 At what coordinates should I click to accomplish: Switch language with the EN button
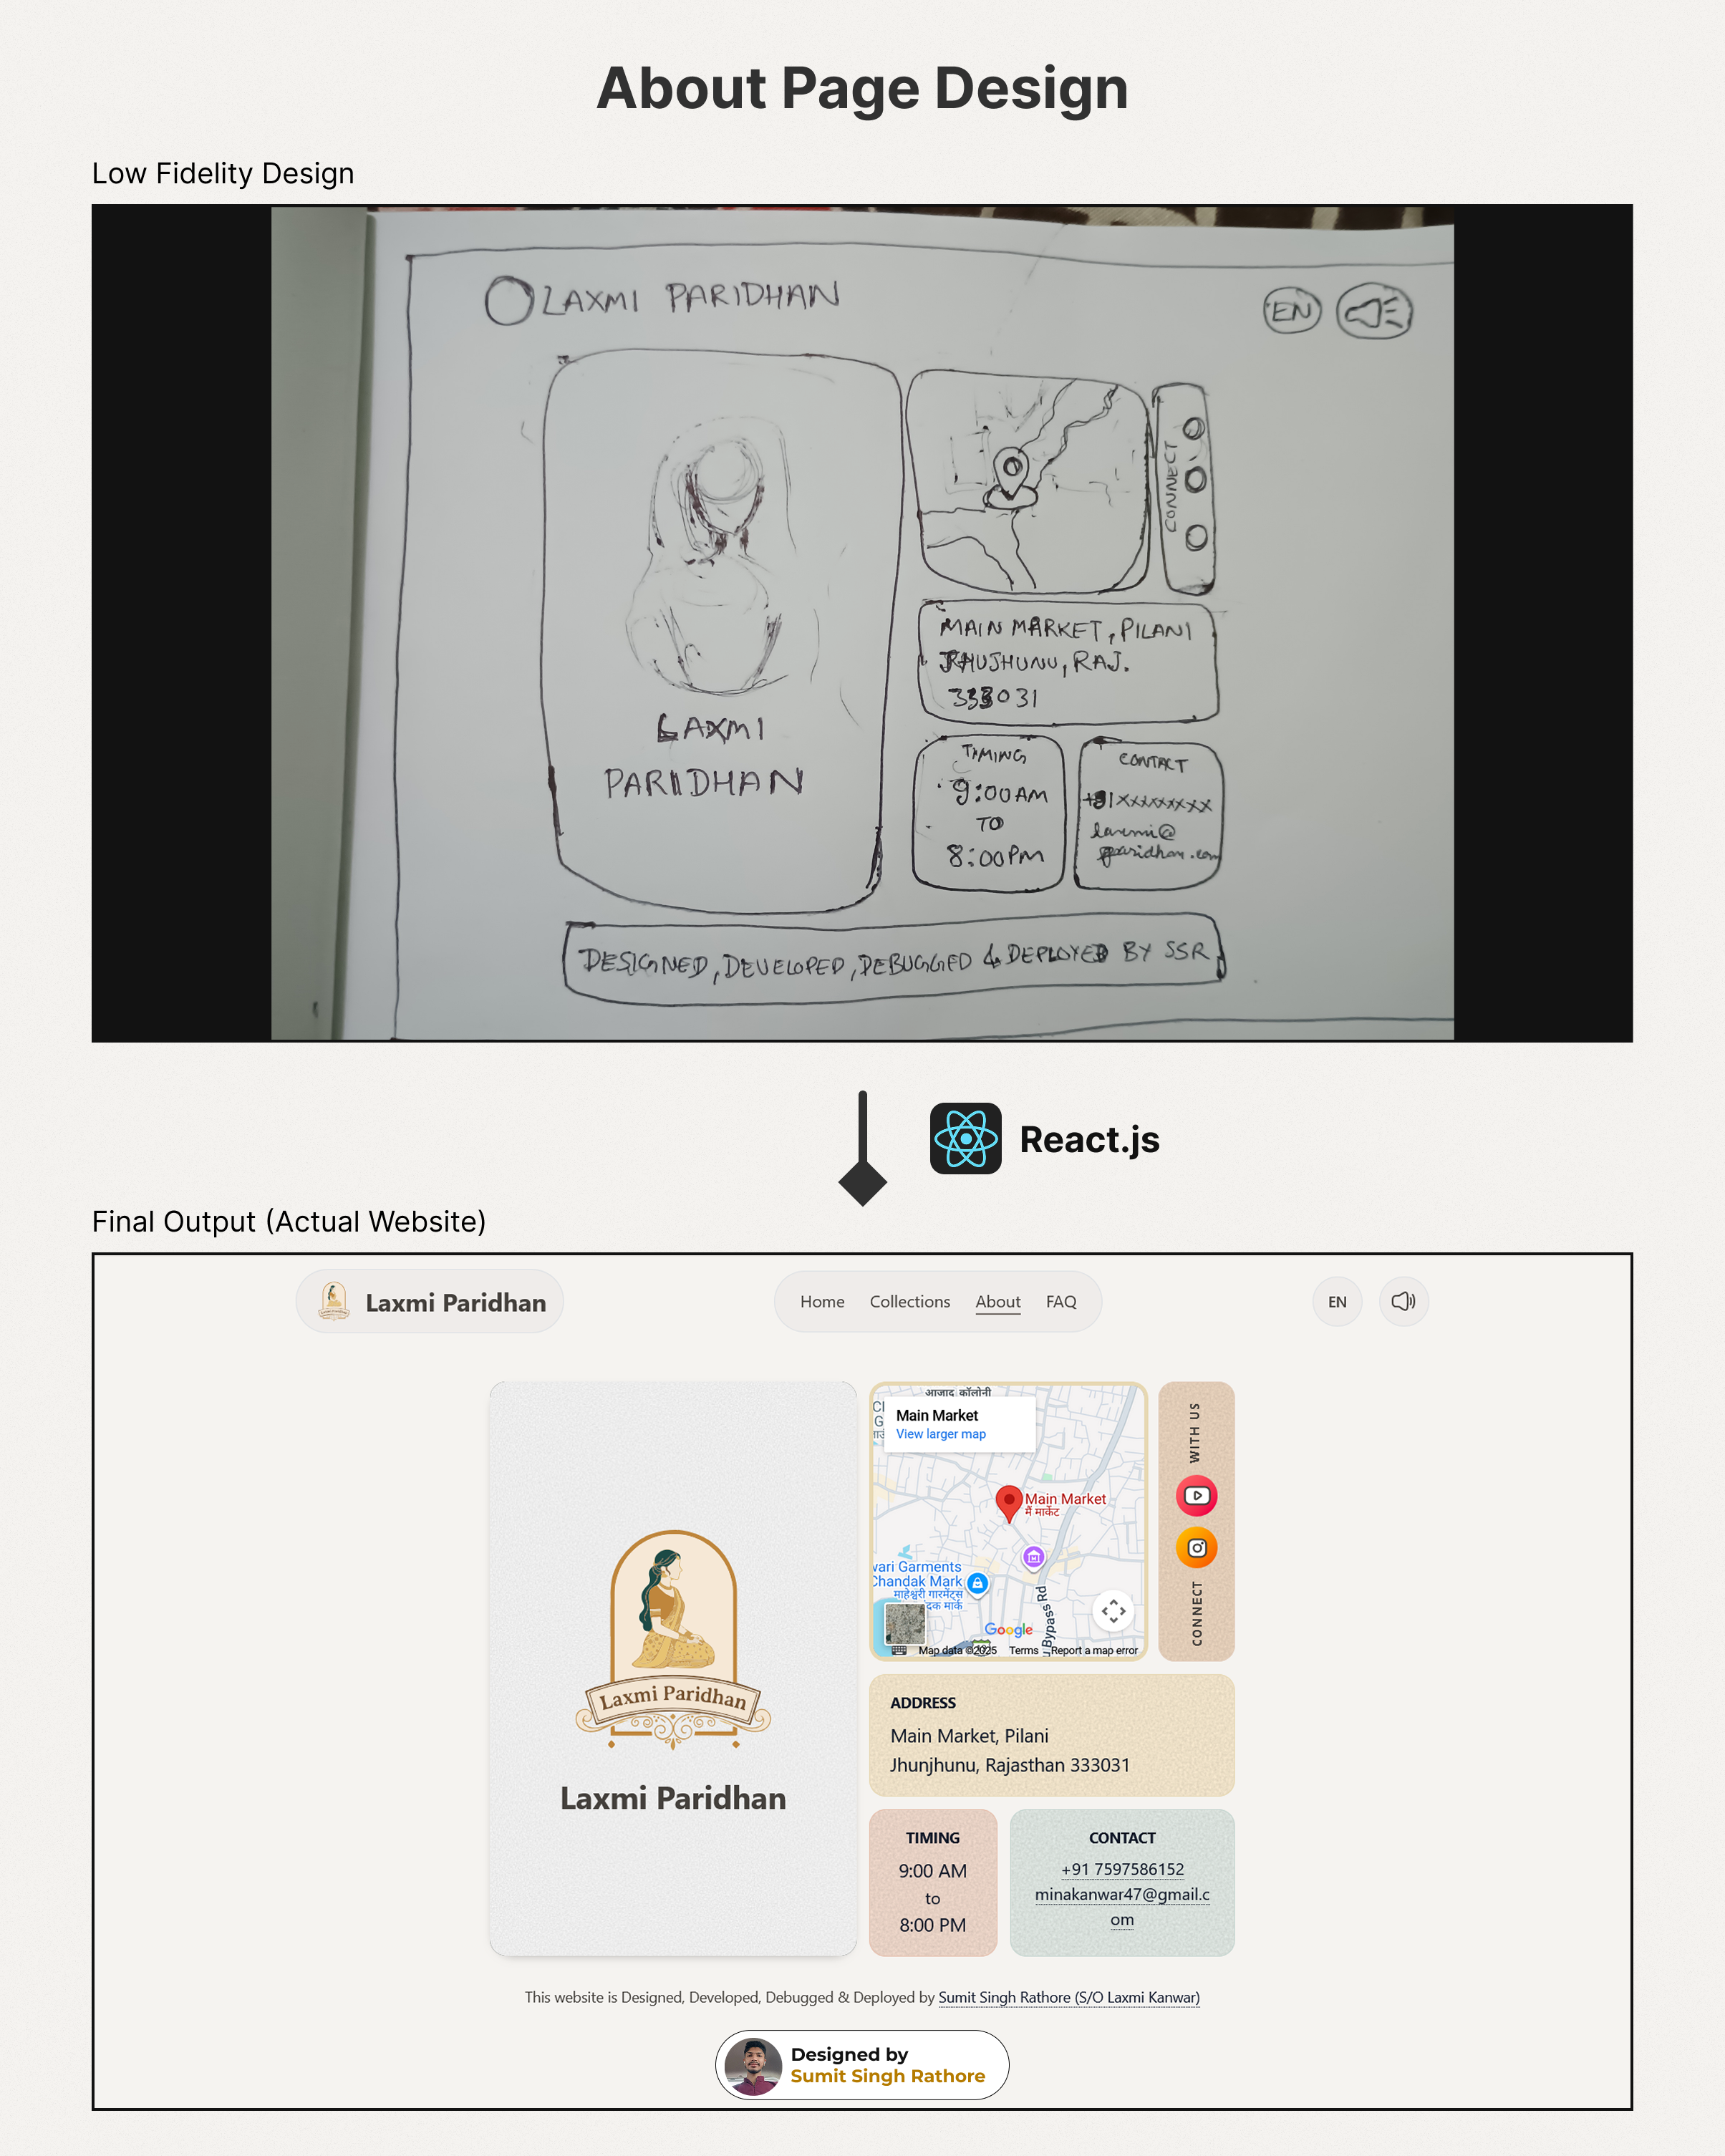pyautogui.click(x=1337, y=1301)
